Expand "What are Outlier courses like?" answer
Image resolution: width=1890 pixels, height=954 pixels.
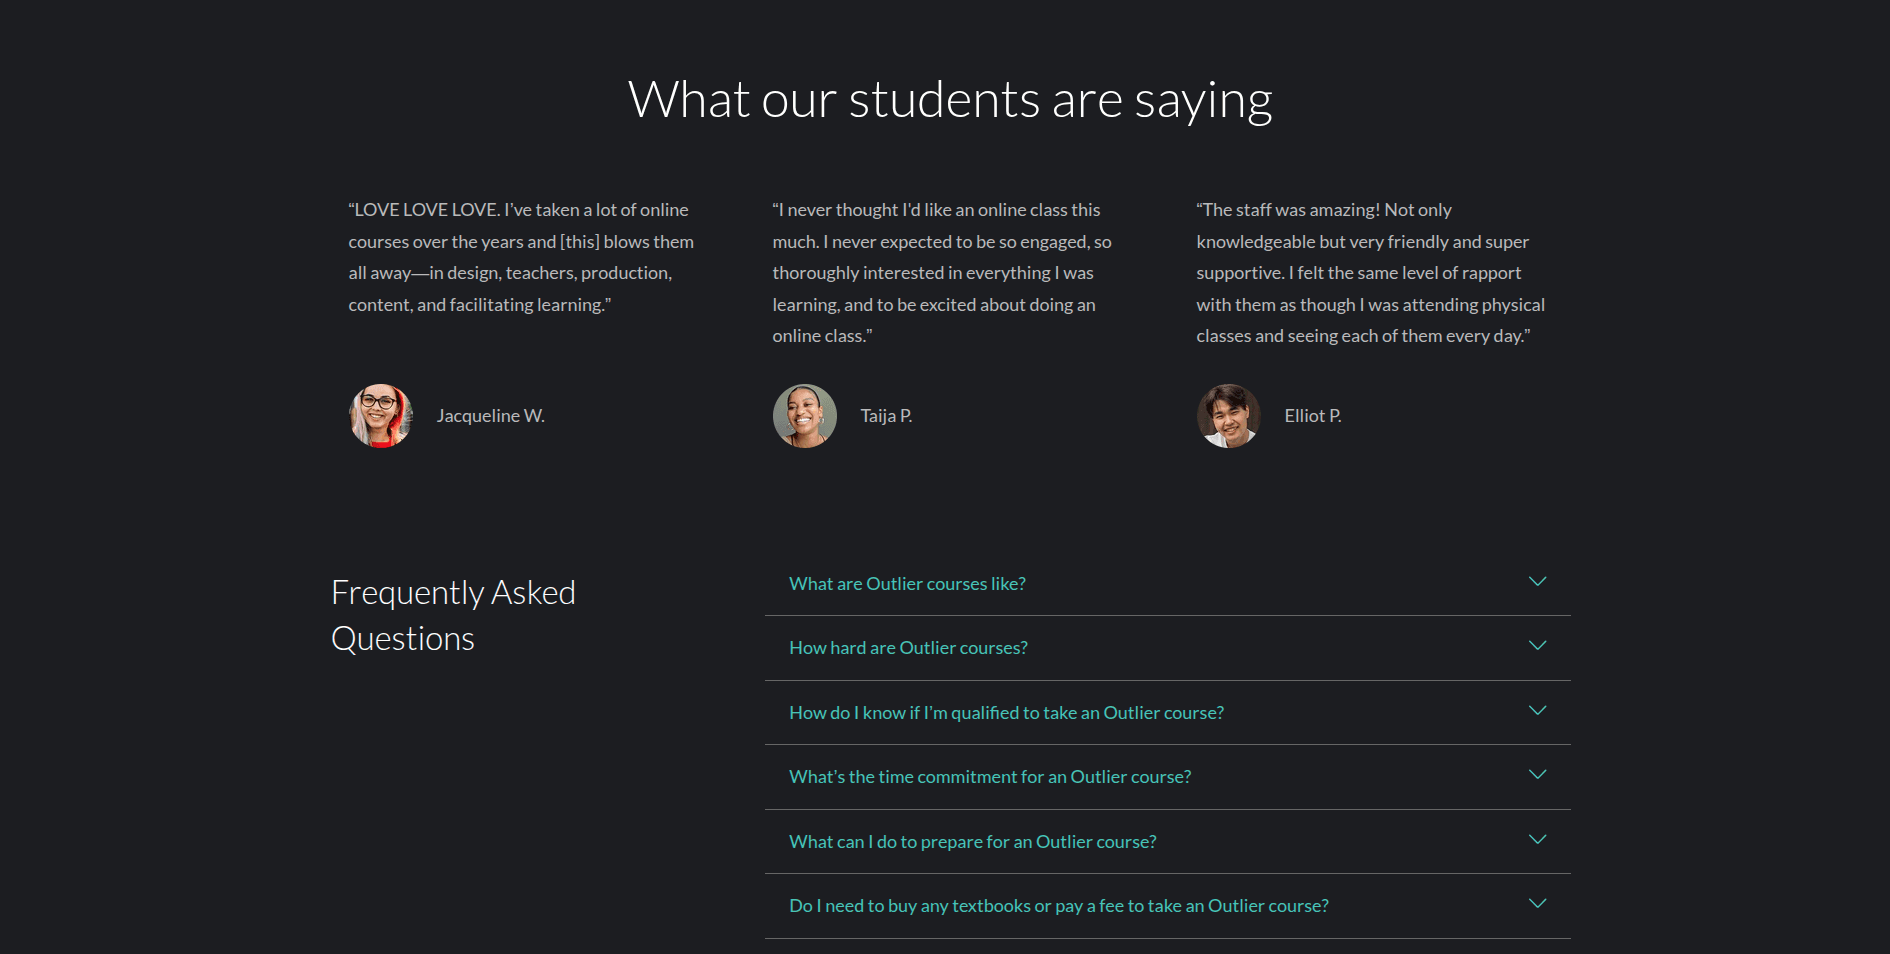click(x=1538, y=581)
